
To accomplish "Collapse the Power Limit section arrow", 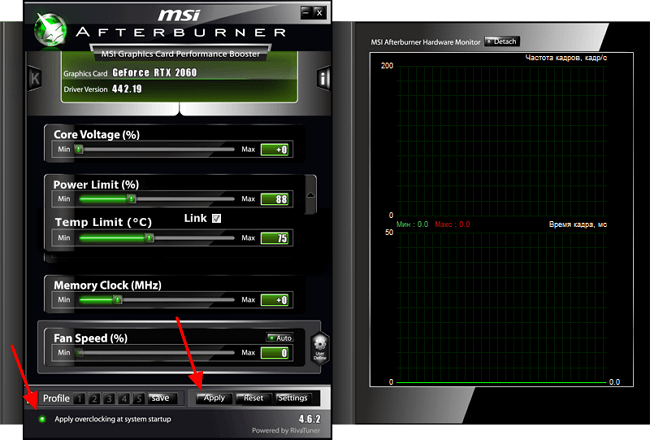I will tap(310, 195).
